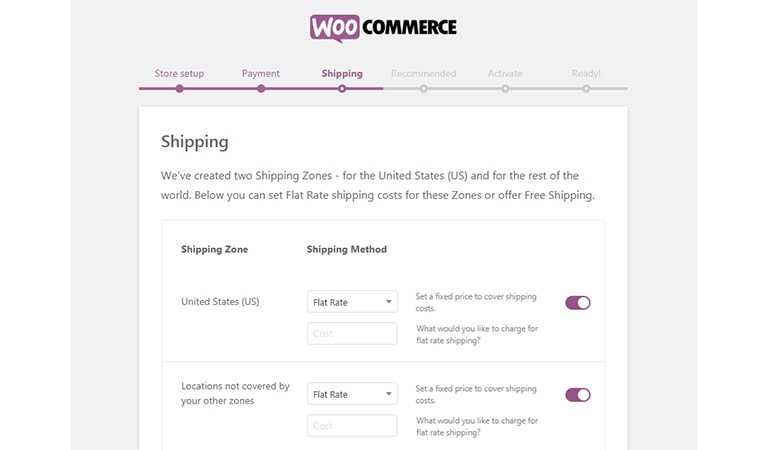Disable shipping toggle for United States (US)
The width and height of the screenshot is (768, 450).
click(x=578, y=303)
